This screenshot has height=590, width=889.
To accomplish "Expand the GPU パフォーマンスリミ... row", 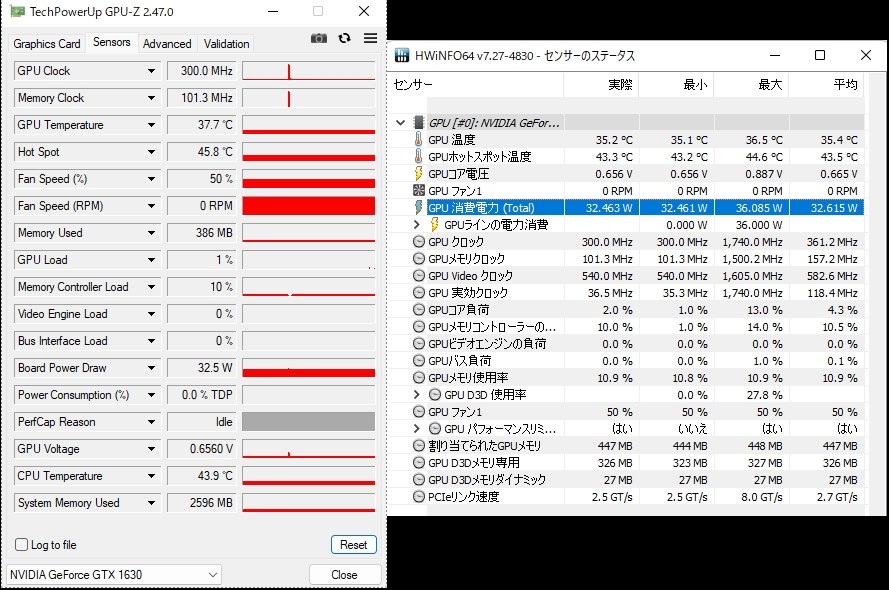I will pyautogui.click(x=417, y=428).
